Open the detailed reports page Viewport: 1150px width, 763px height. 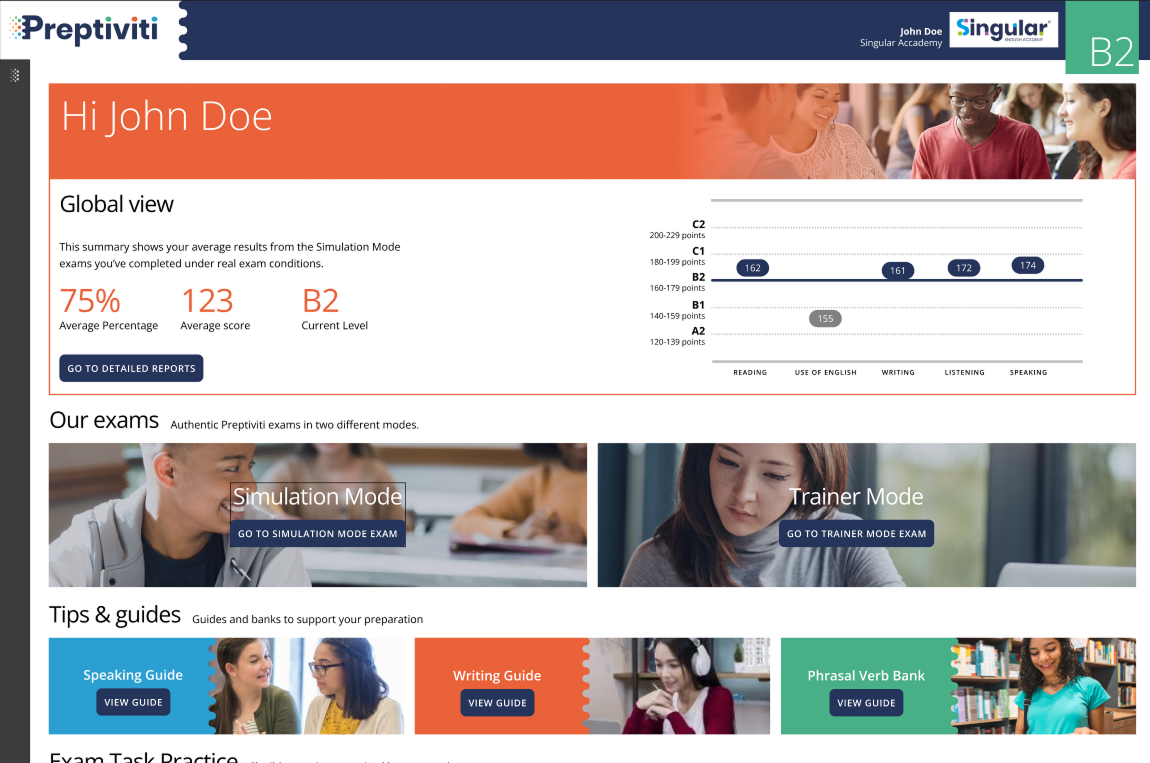131,368
